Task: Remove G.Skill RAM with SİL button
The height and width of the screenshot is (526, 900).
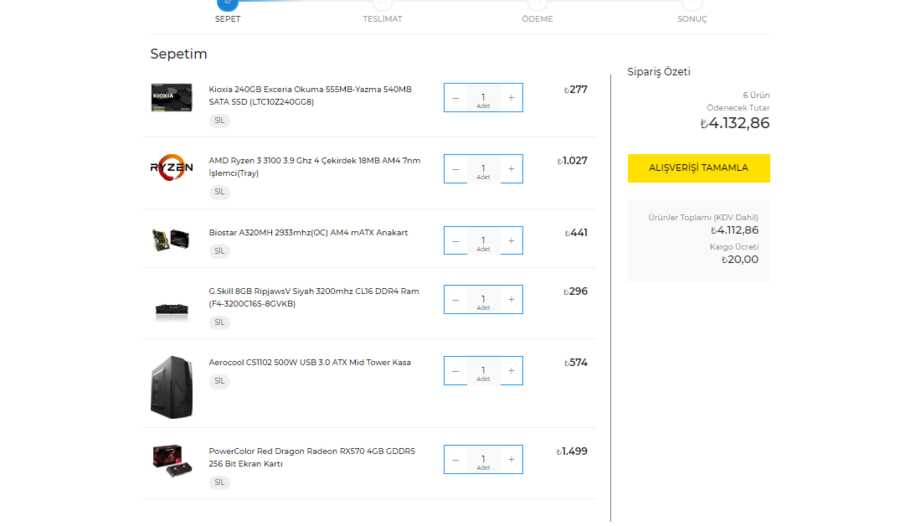Action: 219,322
